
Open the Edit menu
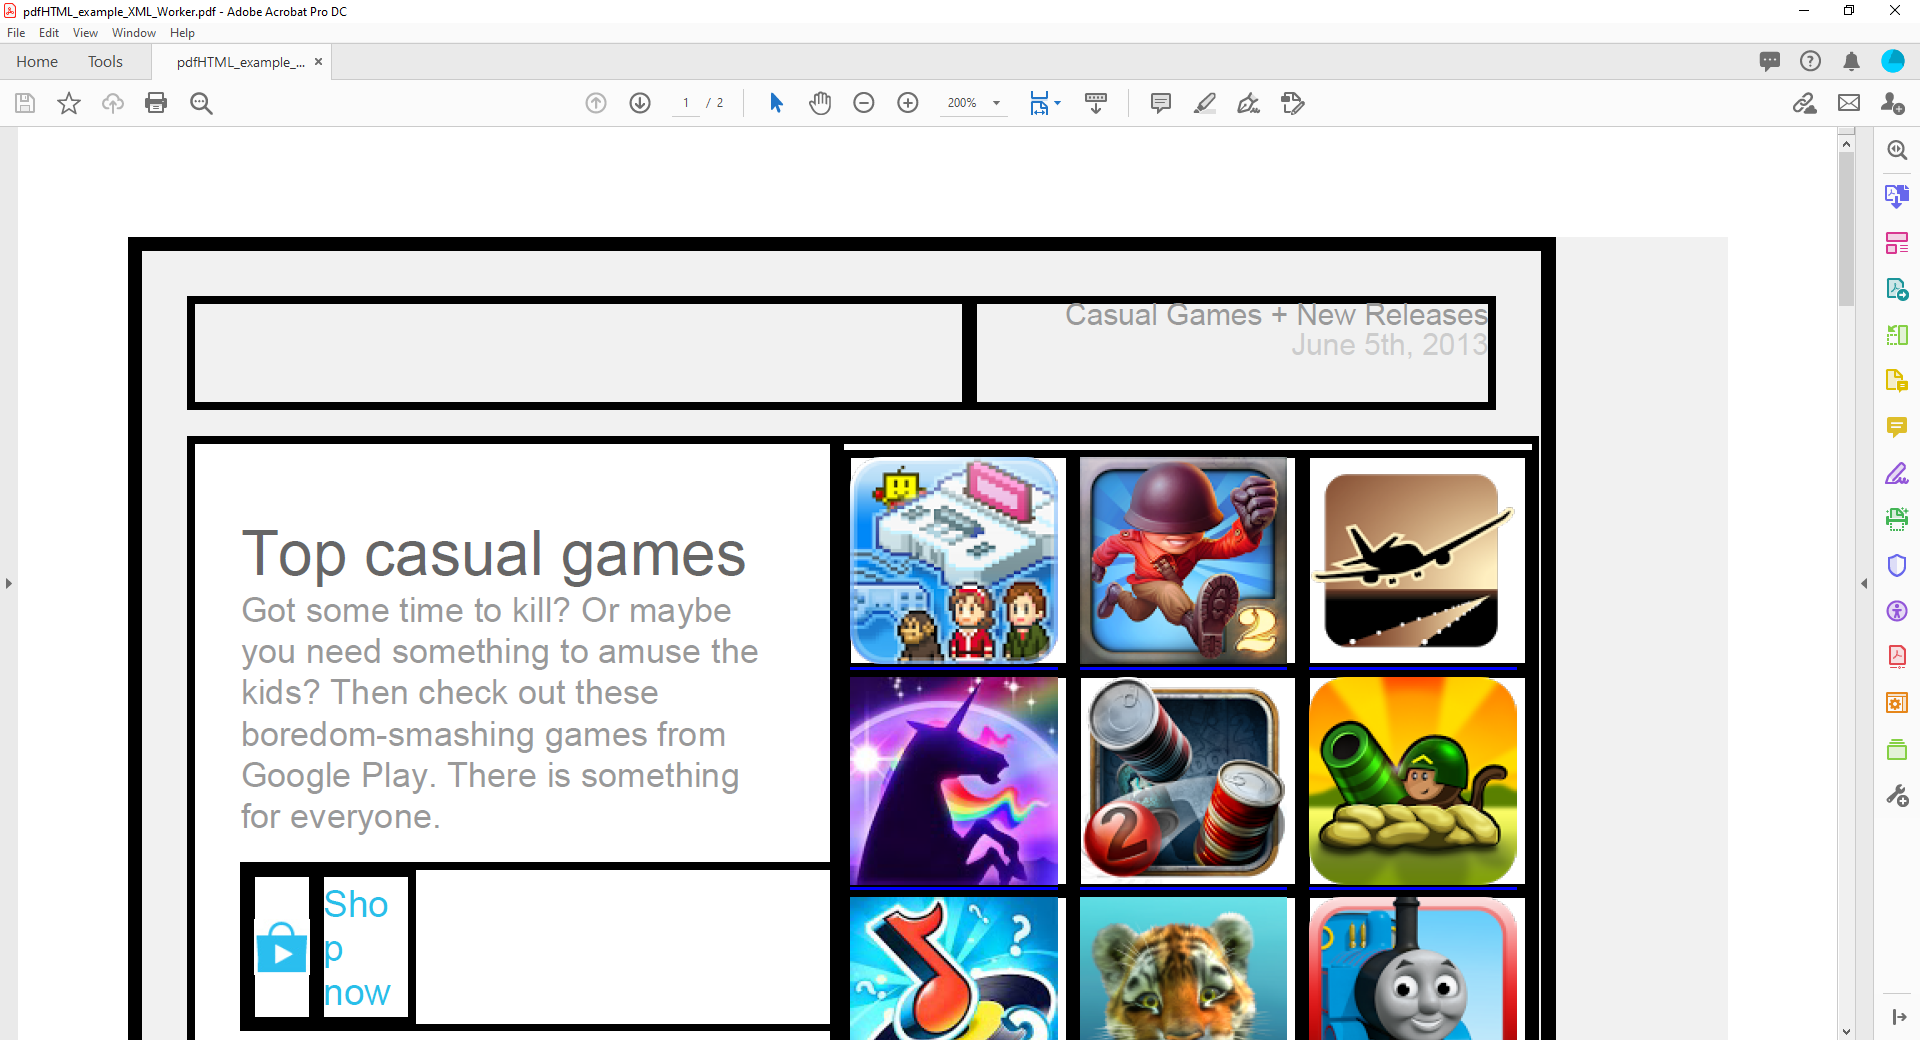[48, 33]
